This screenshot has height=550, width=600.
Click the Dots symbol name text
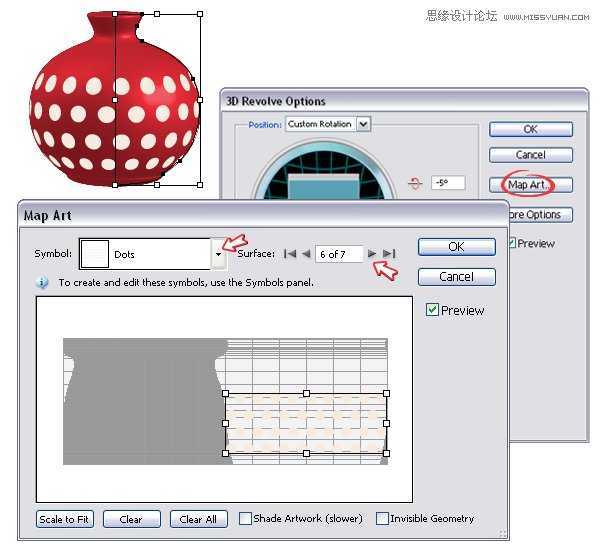coord(124,255)
